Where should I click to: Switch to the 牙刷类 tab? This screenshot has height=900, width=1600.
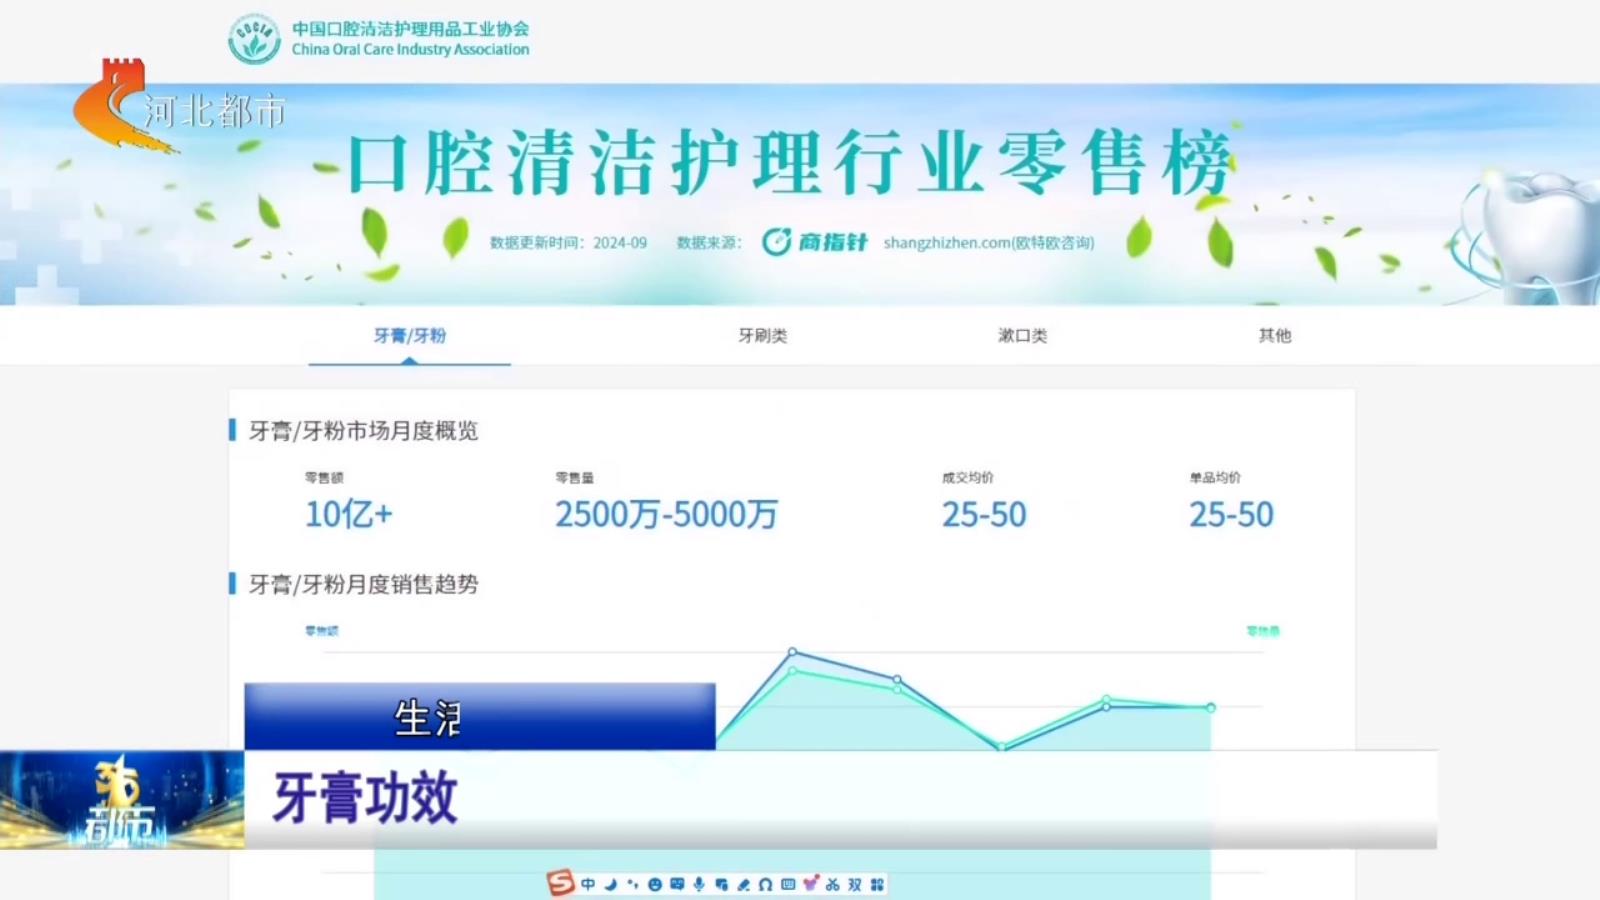pos(762,336)
